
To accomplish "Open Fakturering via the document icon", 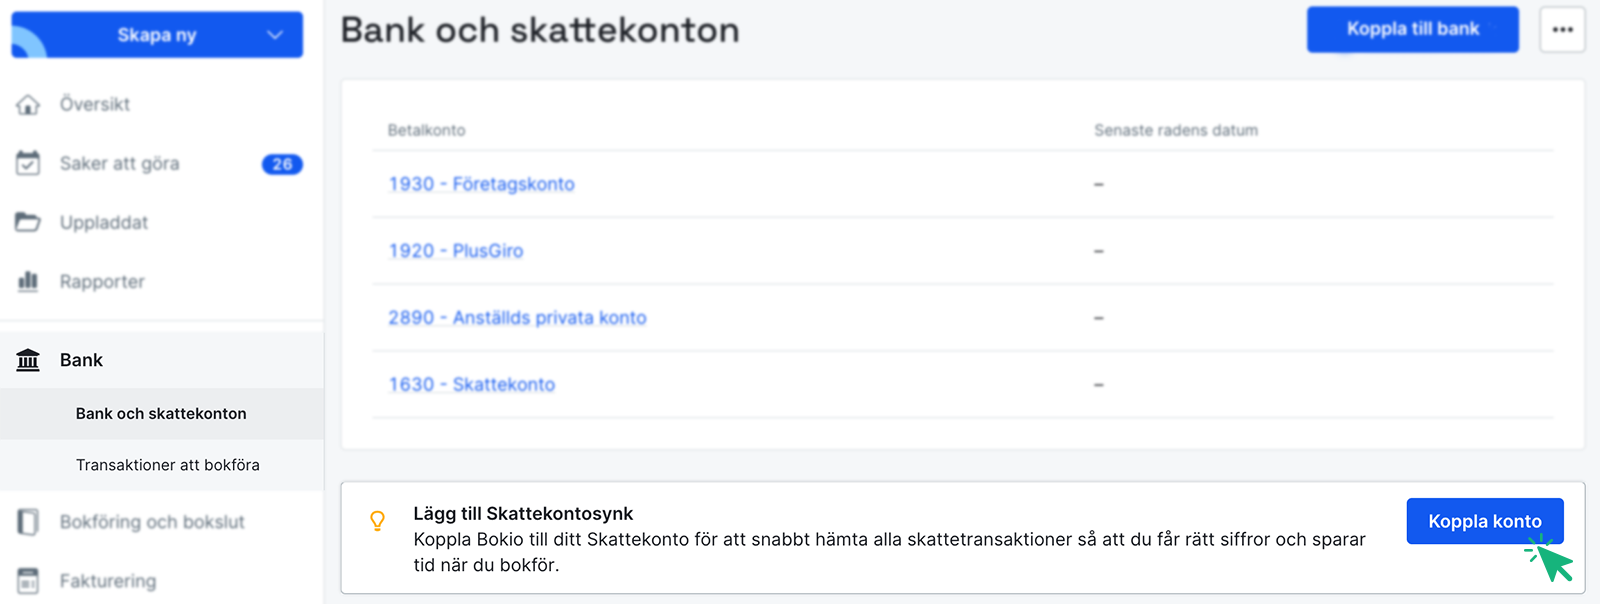I will tap(28, 580).
